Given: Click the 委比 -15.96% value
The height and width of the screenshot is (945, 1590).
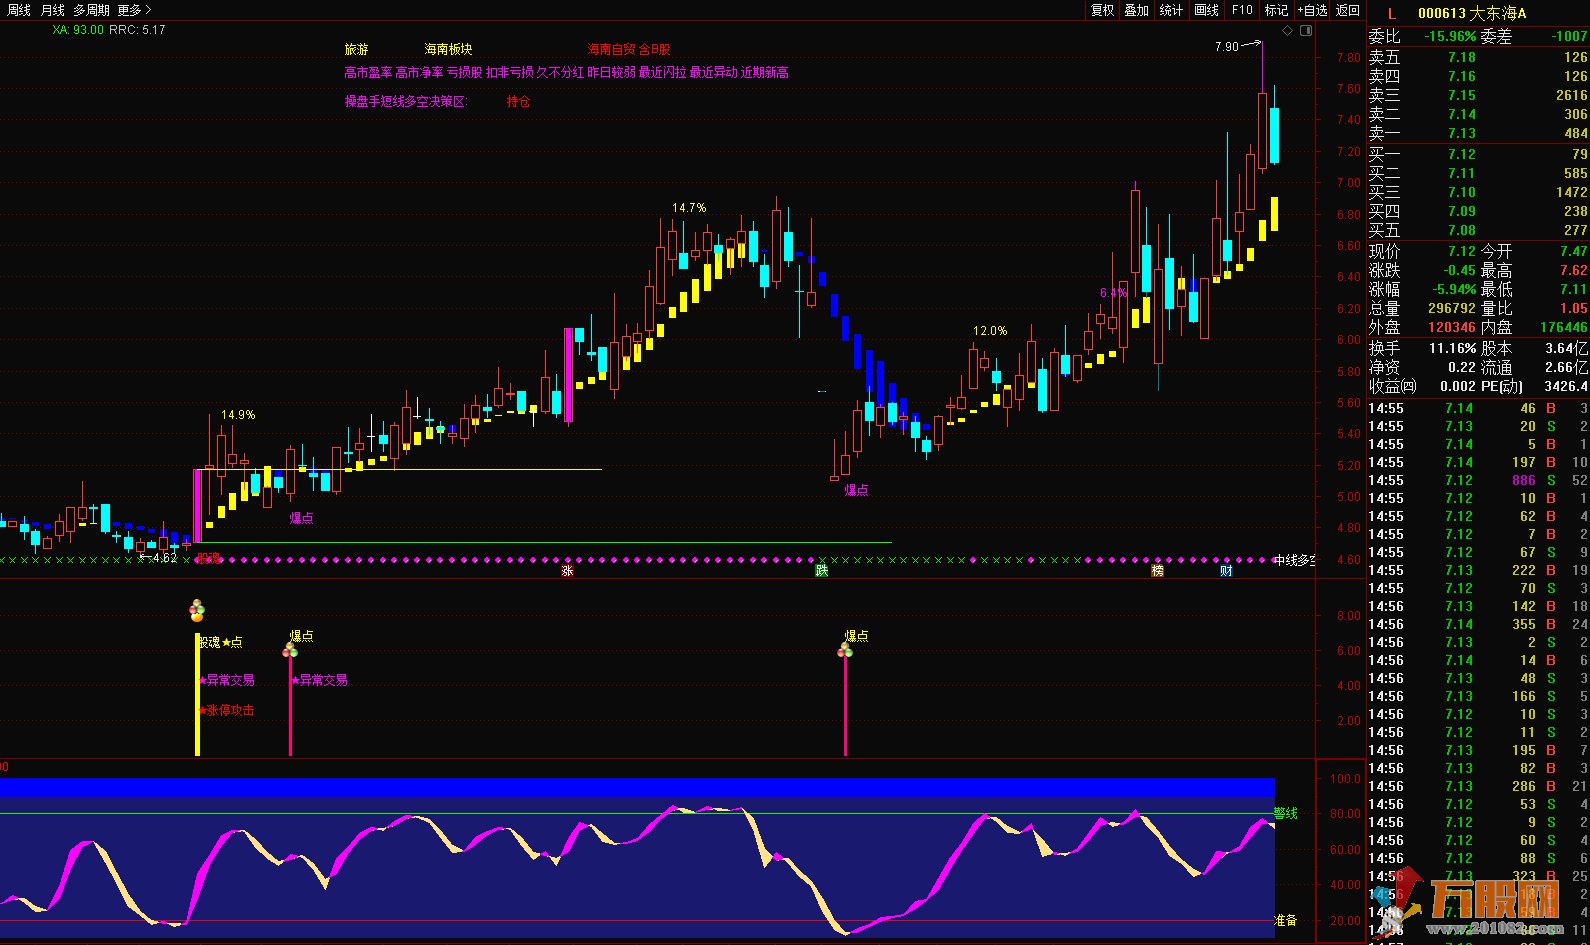Looking at the screenshot, I should (x=1450, y=37).
